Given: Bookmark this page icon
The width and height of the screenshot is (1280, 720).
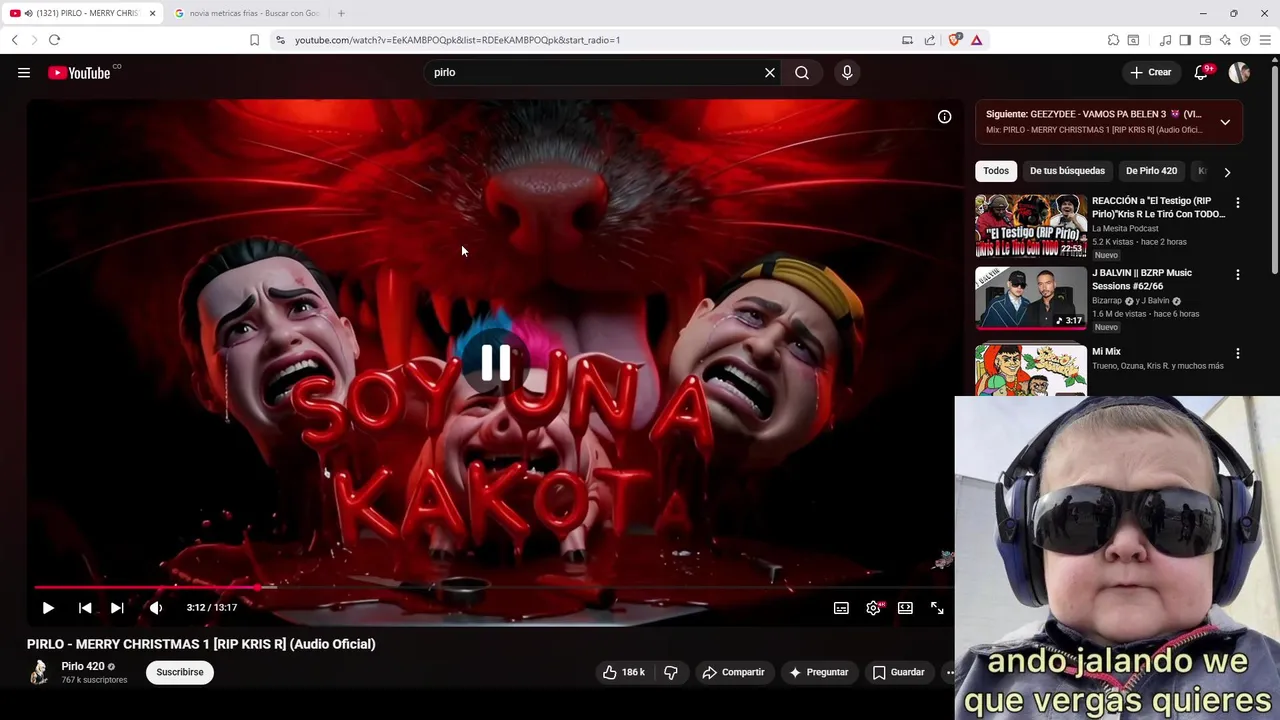Looking at the screenshot, I should [254, 40].
